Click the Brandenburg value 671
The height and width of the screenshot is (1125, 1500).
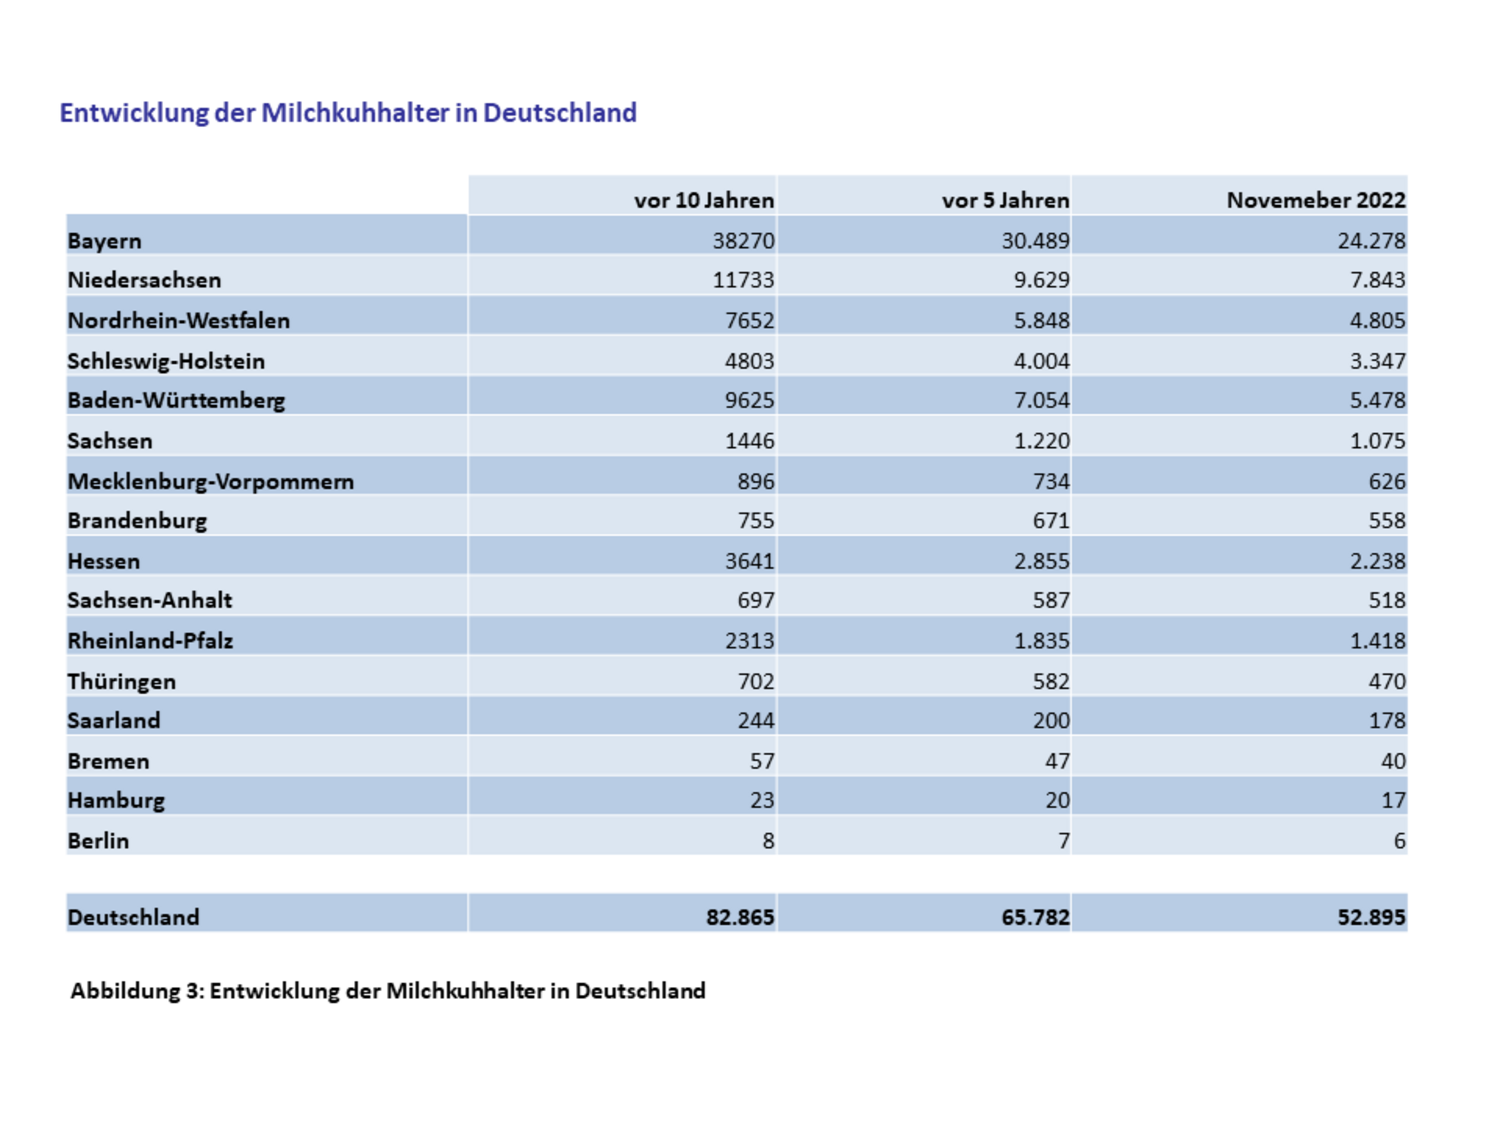click(1051, 520)
